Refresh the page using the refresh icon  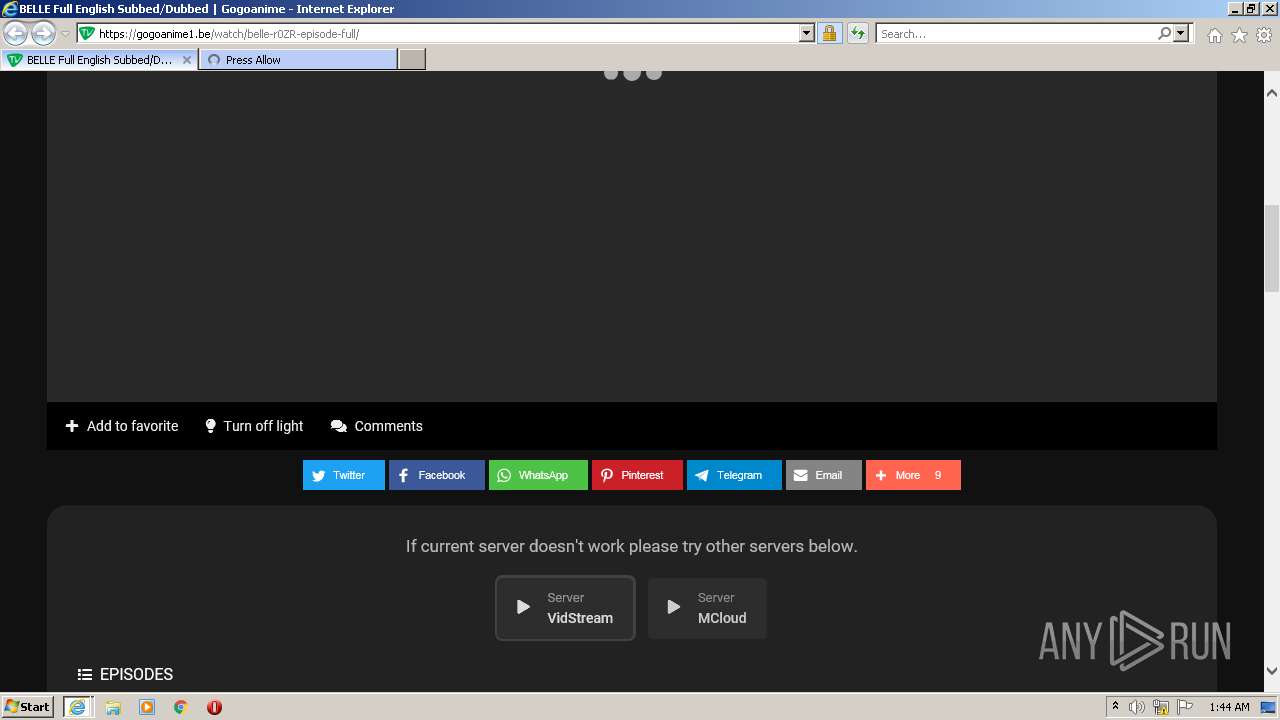[858, 34]
